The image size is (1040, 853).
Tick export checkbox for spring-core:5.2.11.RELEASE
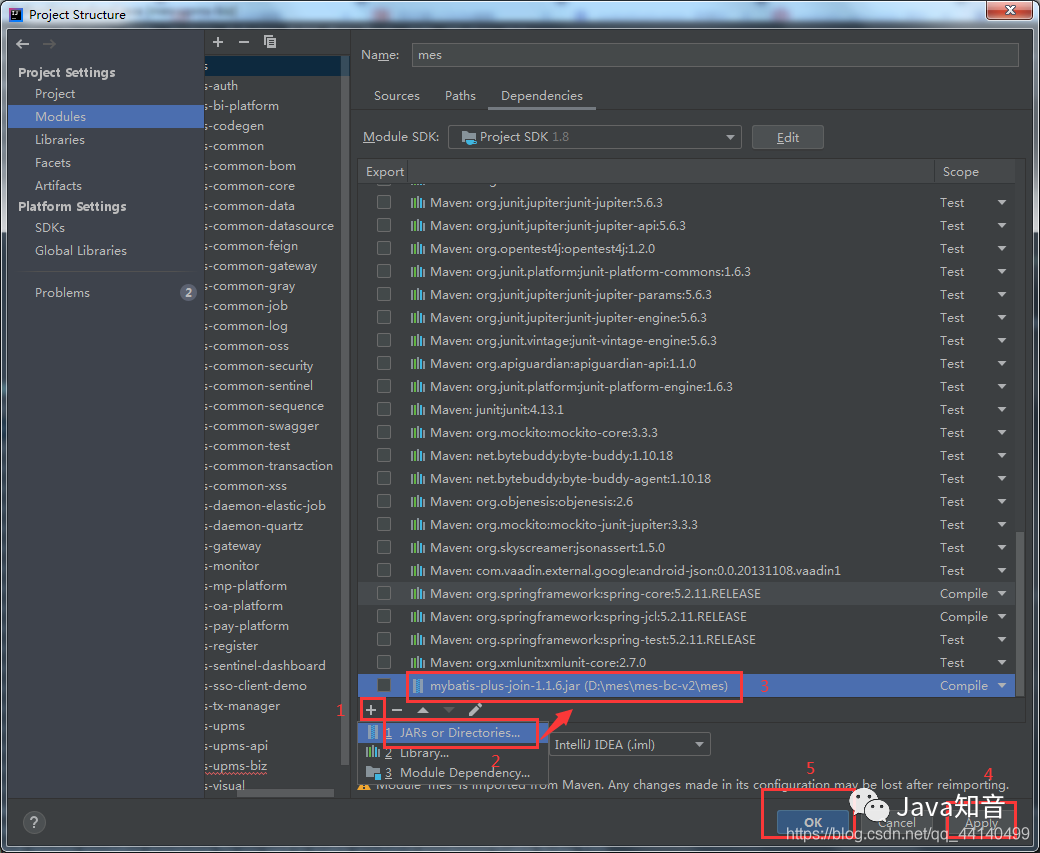point(384,594)
